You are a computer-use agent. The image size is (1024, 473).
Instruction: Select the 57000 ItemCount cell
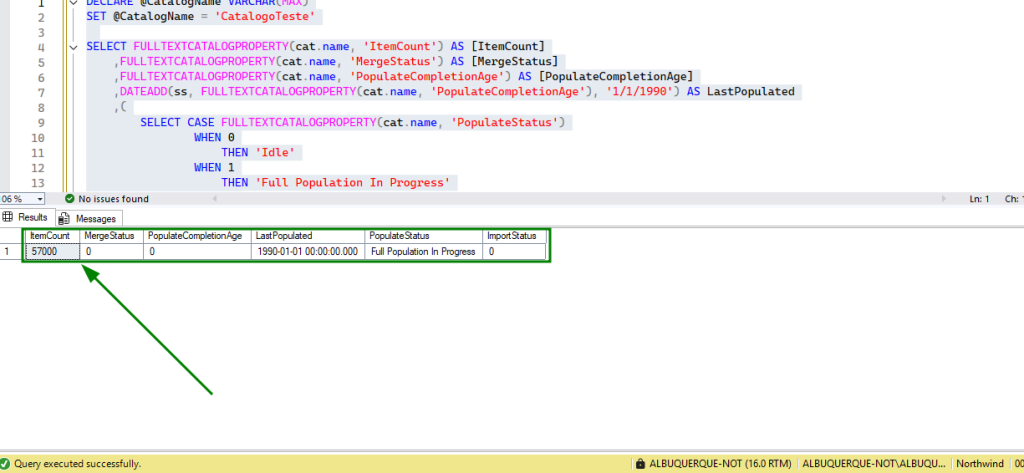pyautogui.click(x=51, y=252)
